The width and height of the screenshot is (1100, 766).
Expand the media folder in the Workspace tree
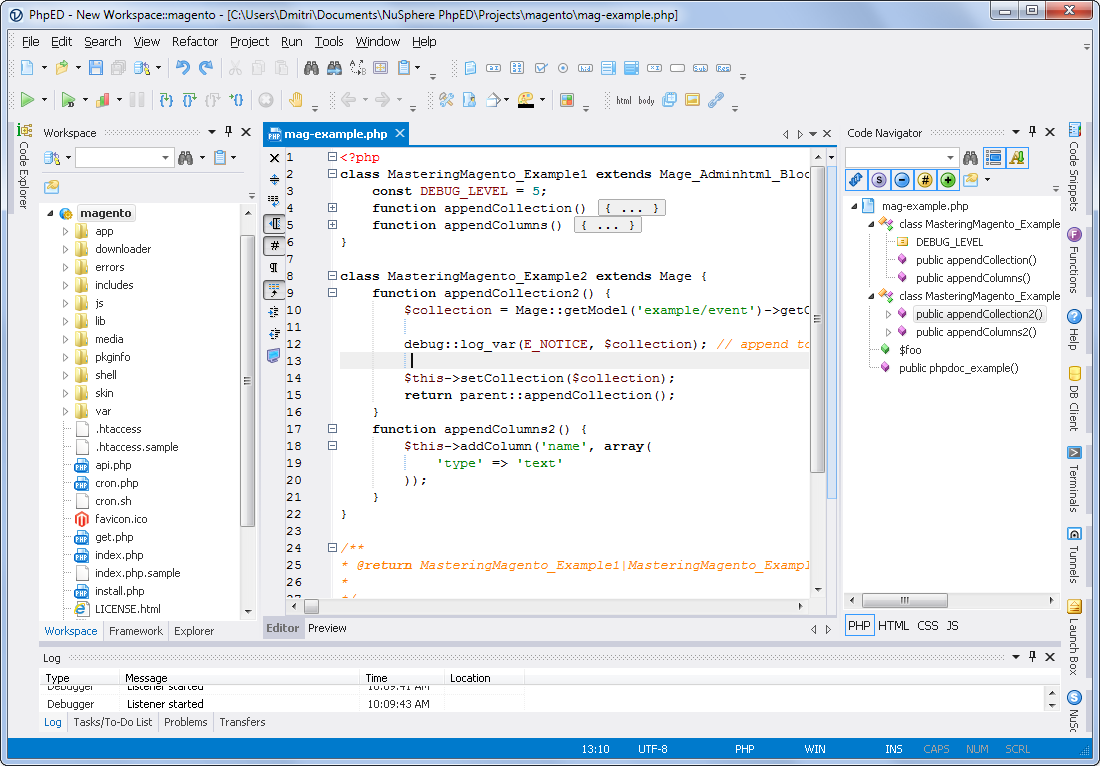65,339
